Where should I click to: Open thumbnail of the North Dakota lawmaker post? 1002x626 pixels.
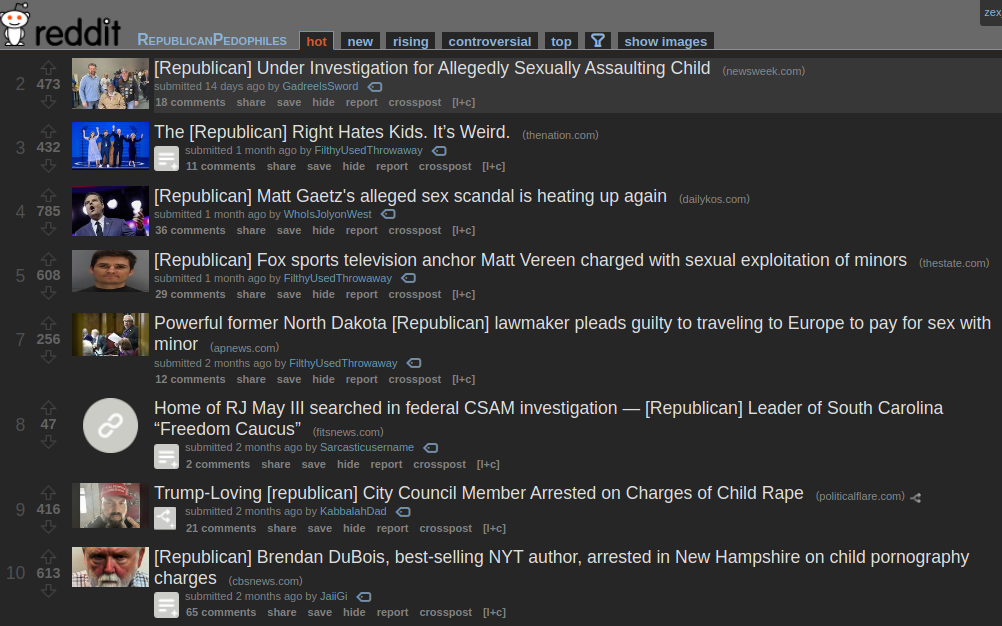click(111, 334)
